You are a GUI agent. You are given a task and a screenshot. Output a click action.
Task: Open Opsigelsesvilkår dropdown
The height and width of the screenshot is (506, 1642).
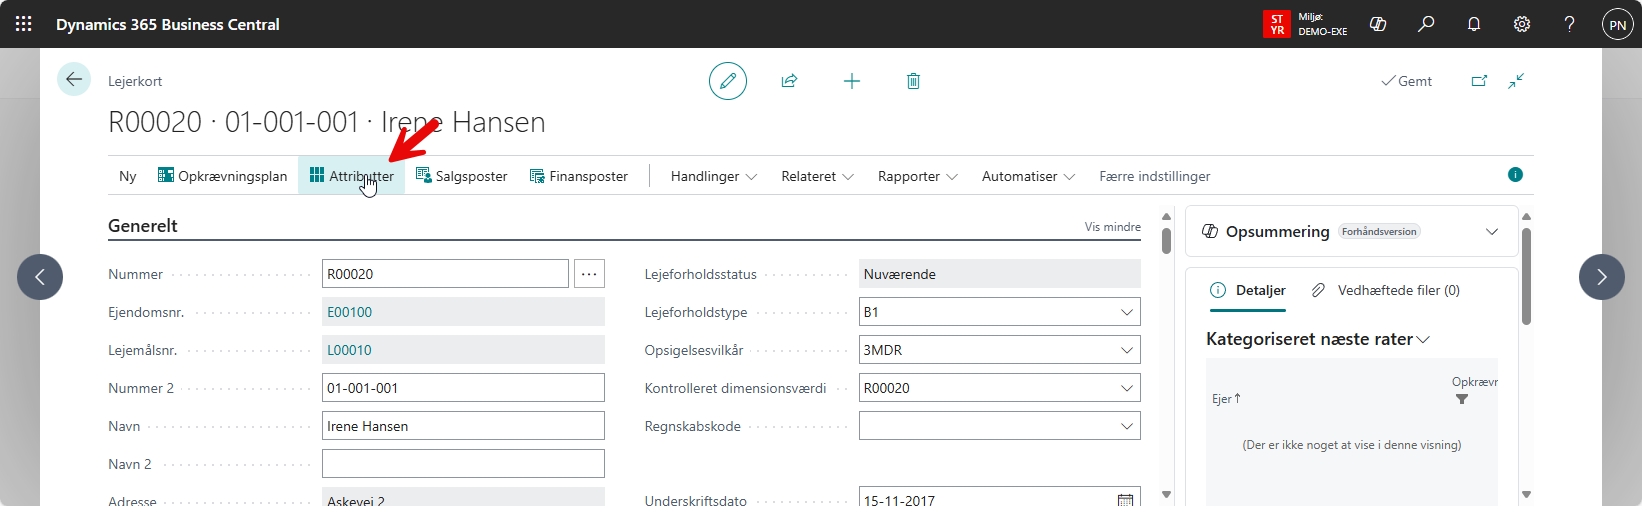point(1127,350)
